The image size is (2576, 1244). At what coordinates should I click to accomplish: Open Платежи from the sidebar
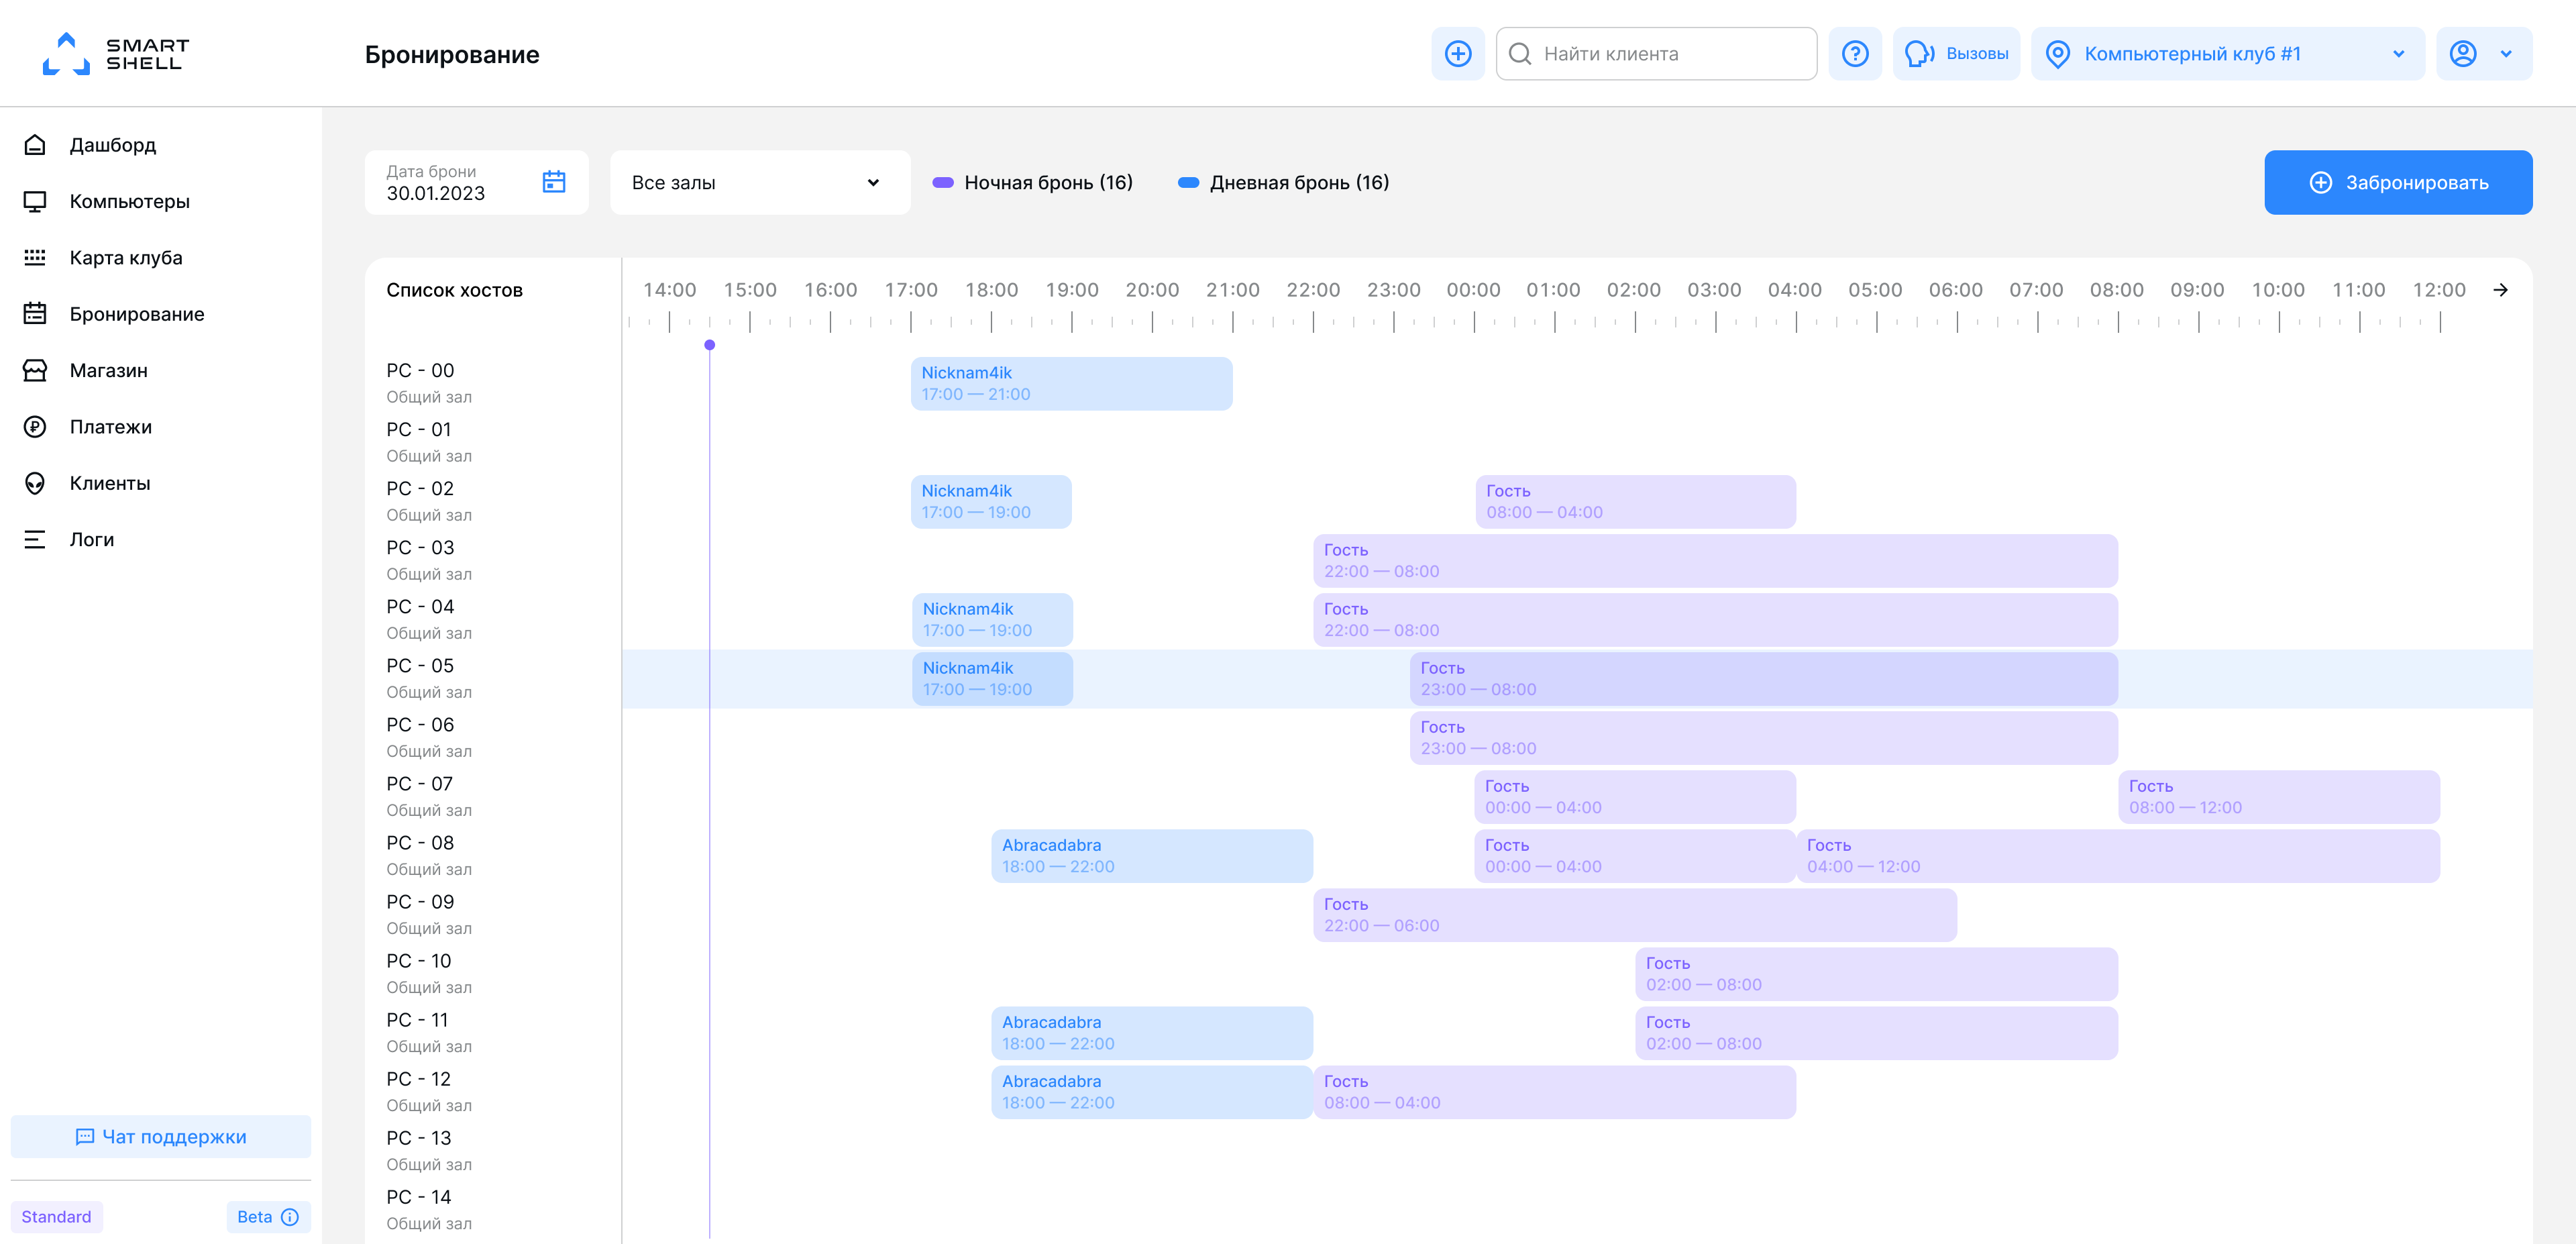110,427
